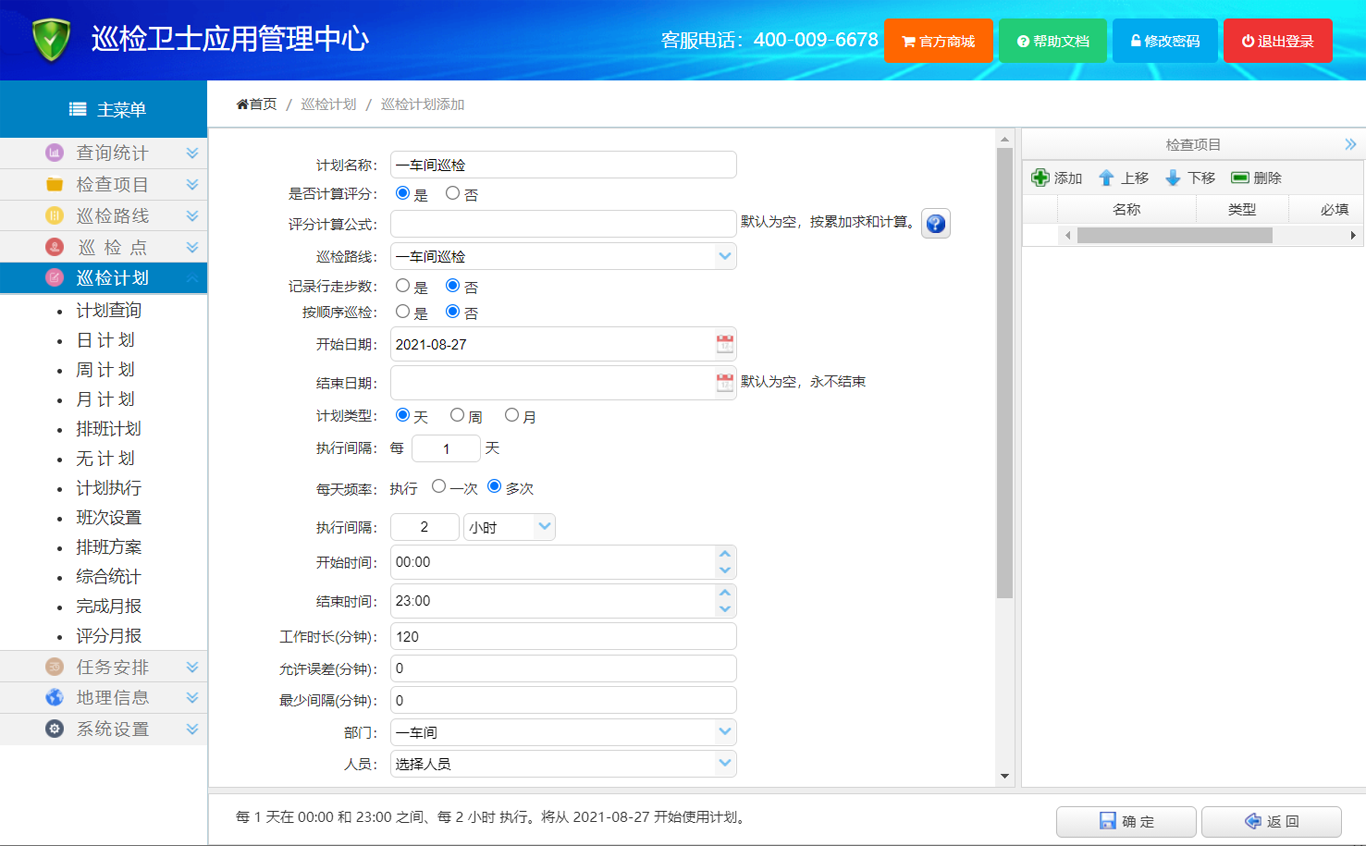
Task: Expand the Task Arrangement menu section
Action: point(112,667)
